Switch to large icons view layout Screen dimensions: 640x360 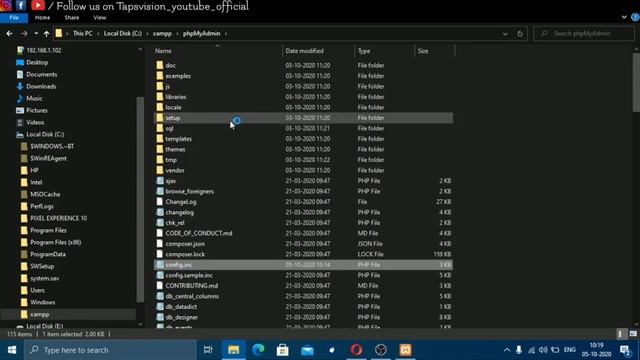[x=632, y=334]
